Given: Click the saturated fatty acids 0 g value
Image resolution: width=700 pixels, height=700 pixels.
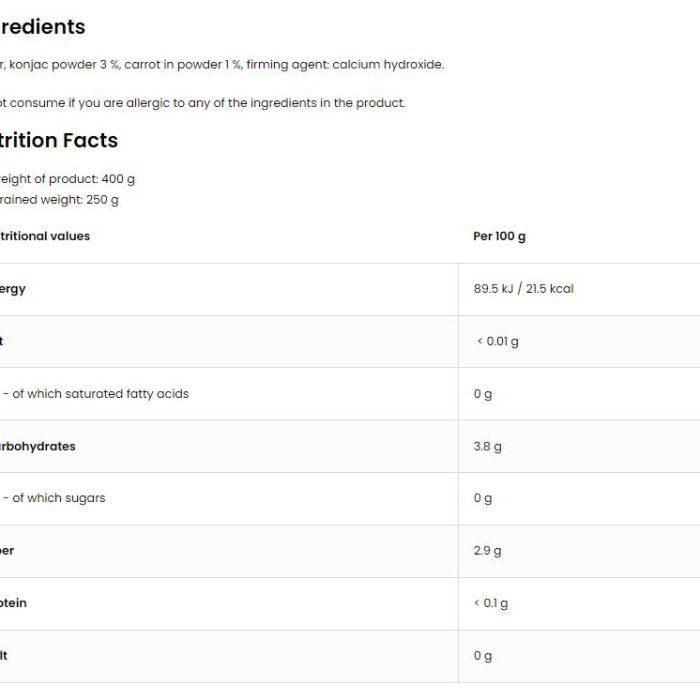Looking at the screenshot, I should pyautogui.click(x=483, y=394).
